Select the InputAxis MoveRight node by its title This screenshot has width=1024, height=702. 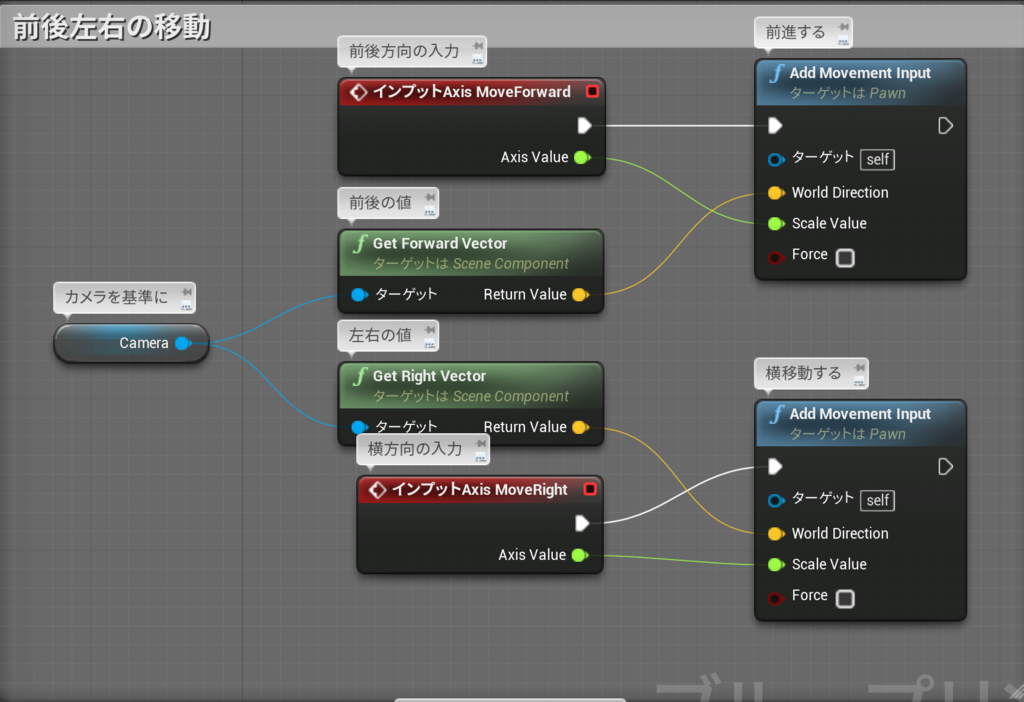[x=479, y=490]
